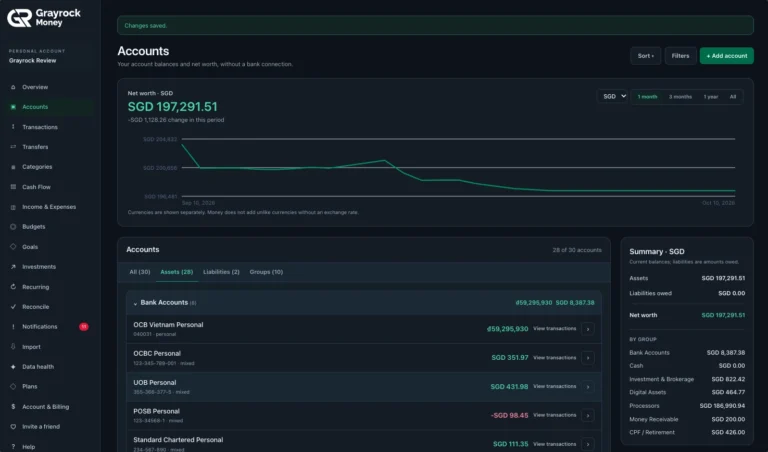
Task: View transactions for POSB Personal
Action: point(554,415)
